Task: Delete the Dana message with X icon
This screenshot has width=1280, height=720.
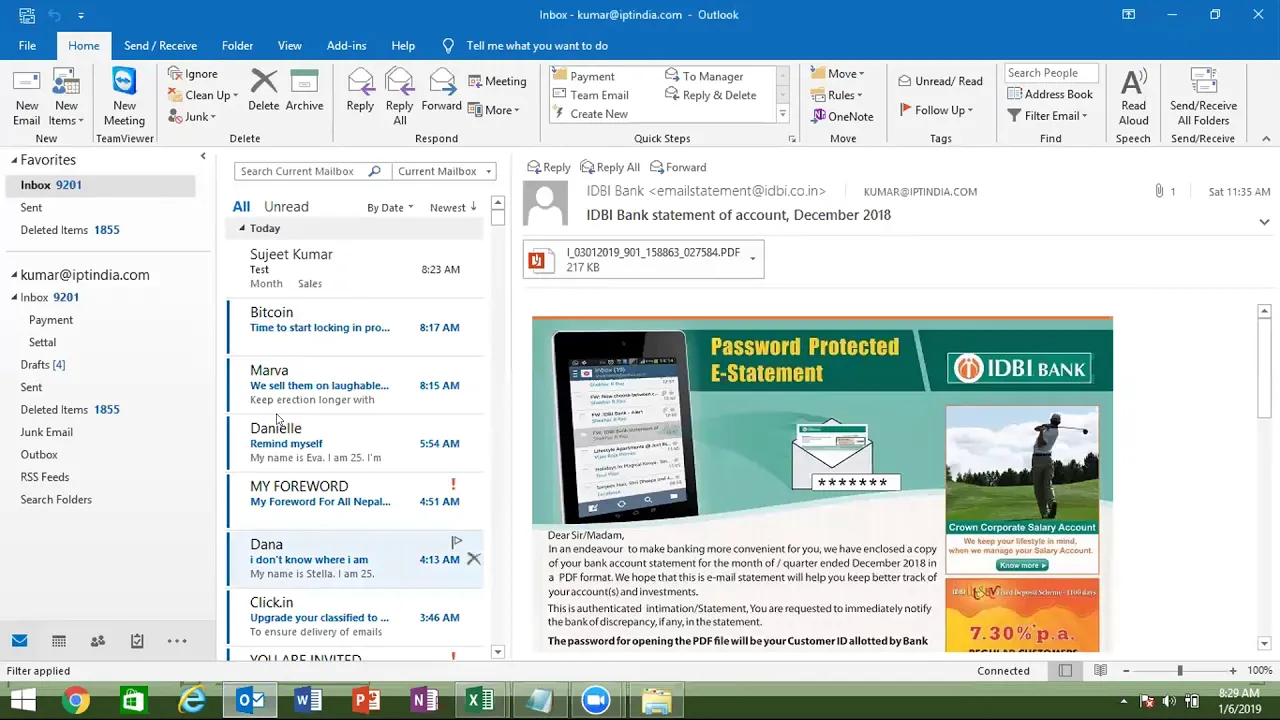Action: 474,559
